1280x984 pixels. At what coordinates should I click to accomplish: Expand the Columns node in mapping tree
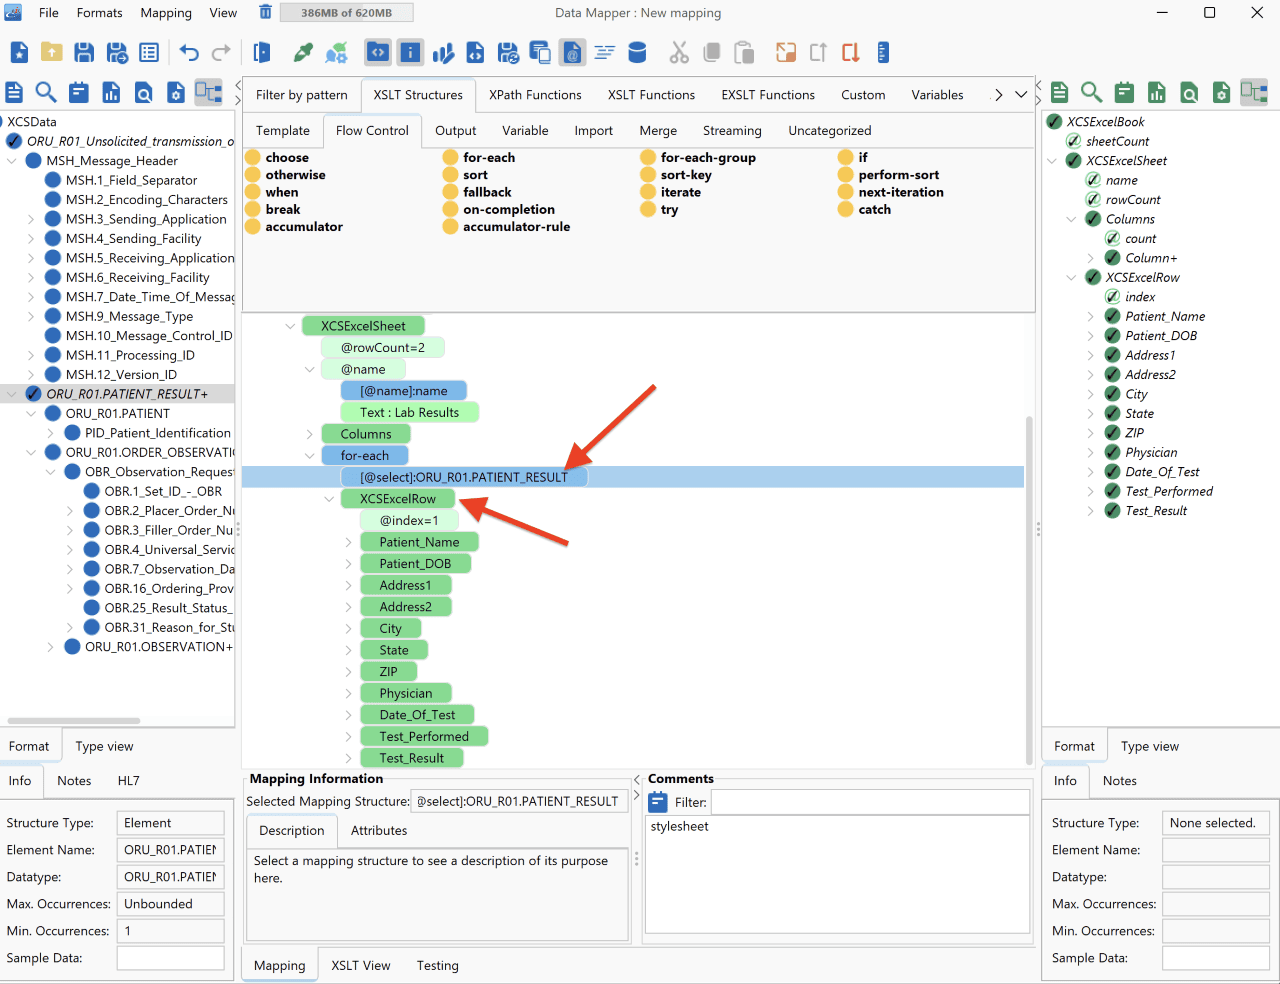pos(310,434)
